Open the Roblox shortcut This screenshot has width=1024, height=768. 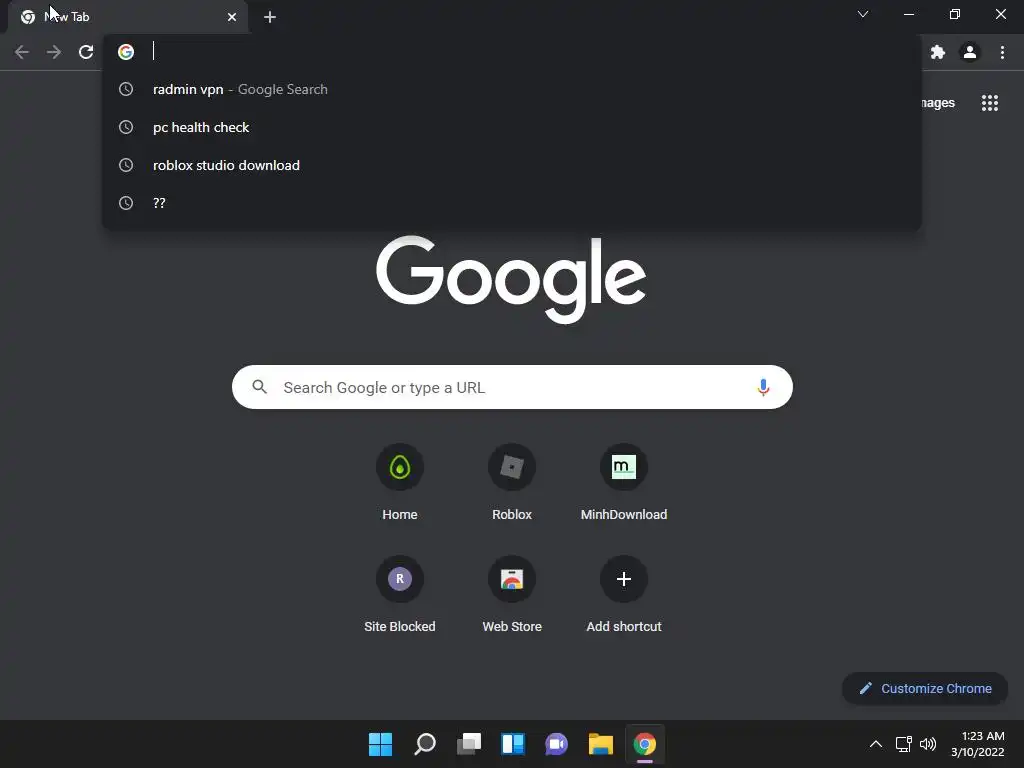(512, 483)
